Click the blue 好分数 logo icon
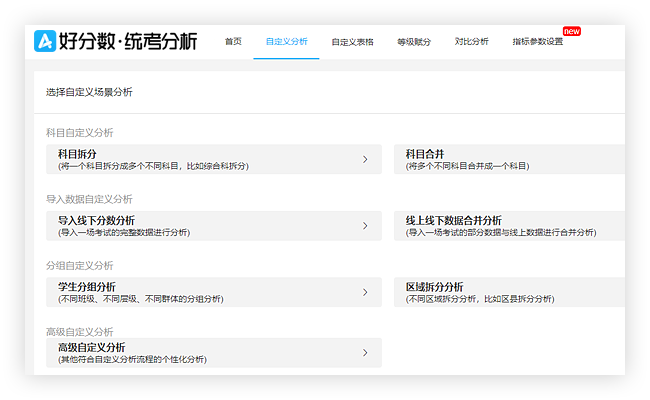The width and height of the screenshot is (650, 400). [x=44, y=41]
